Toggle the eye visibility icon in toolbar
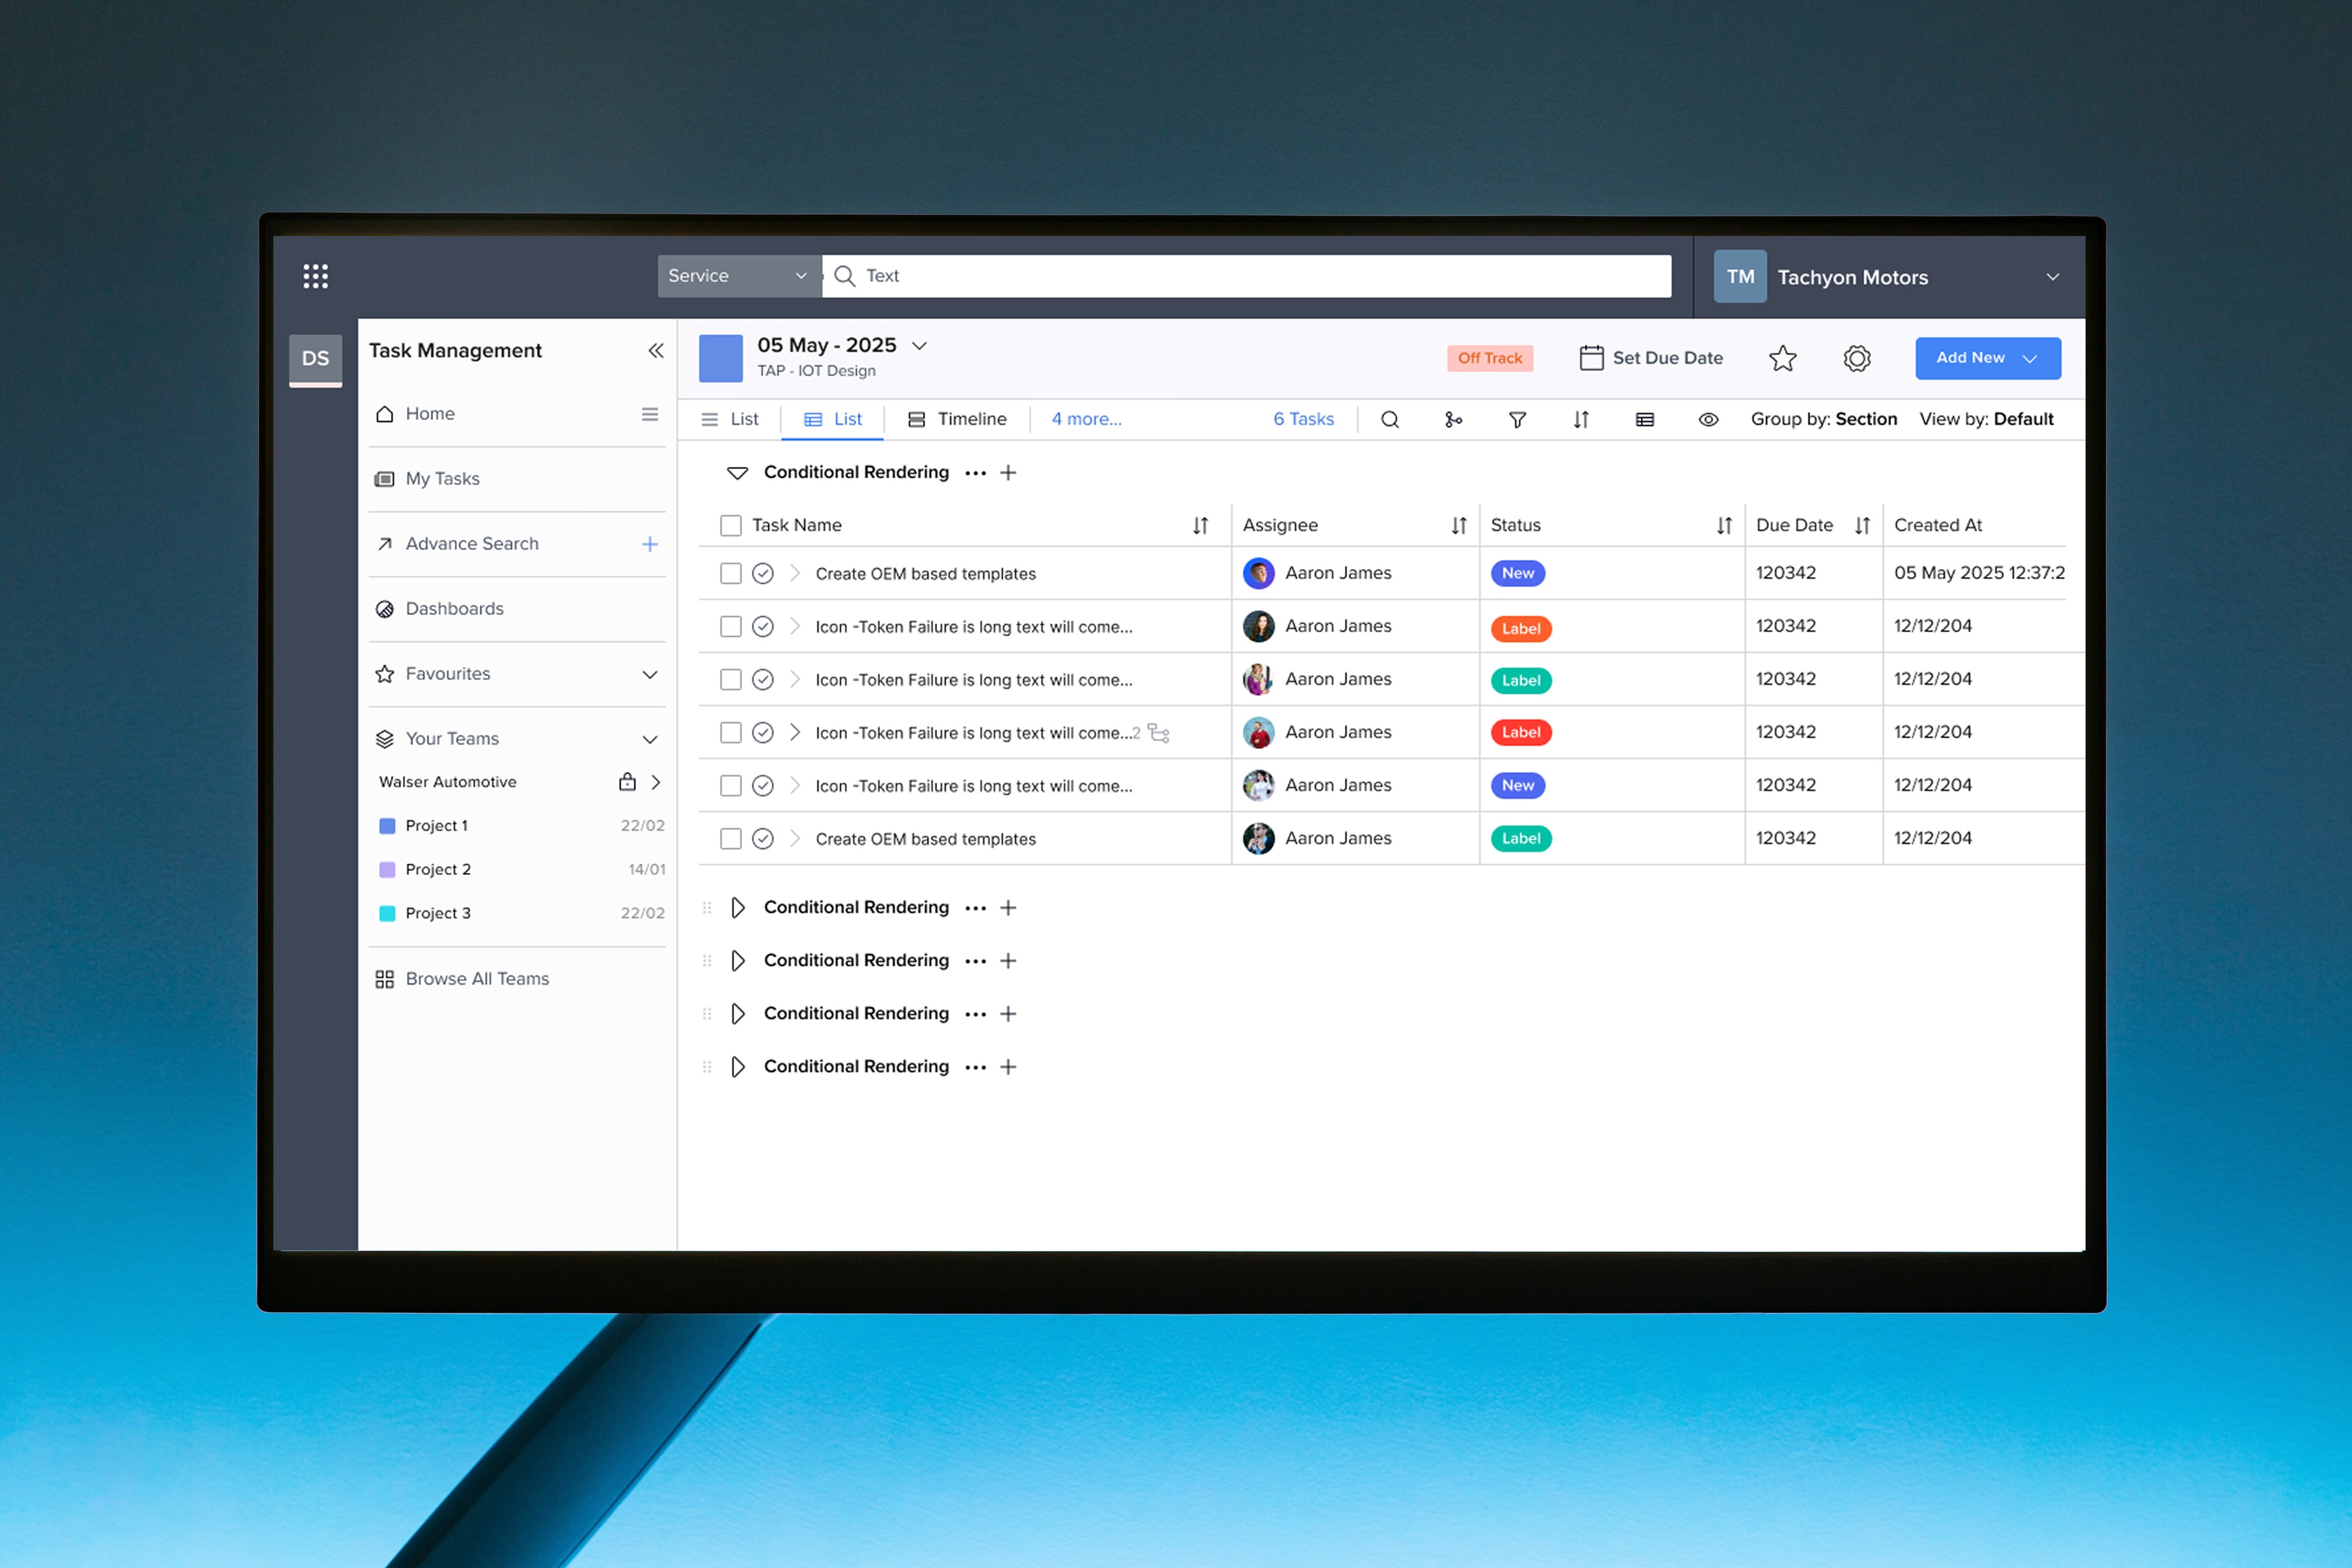Image resolution: width=2352 pixels, height=1568 pixels. tap(1708, 420)
